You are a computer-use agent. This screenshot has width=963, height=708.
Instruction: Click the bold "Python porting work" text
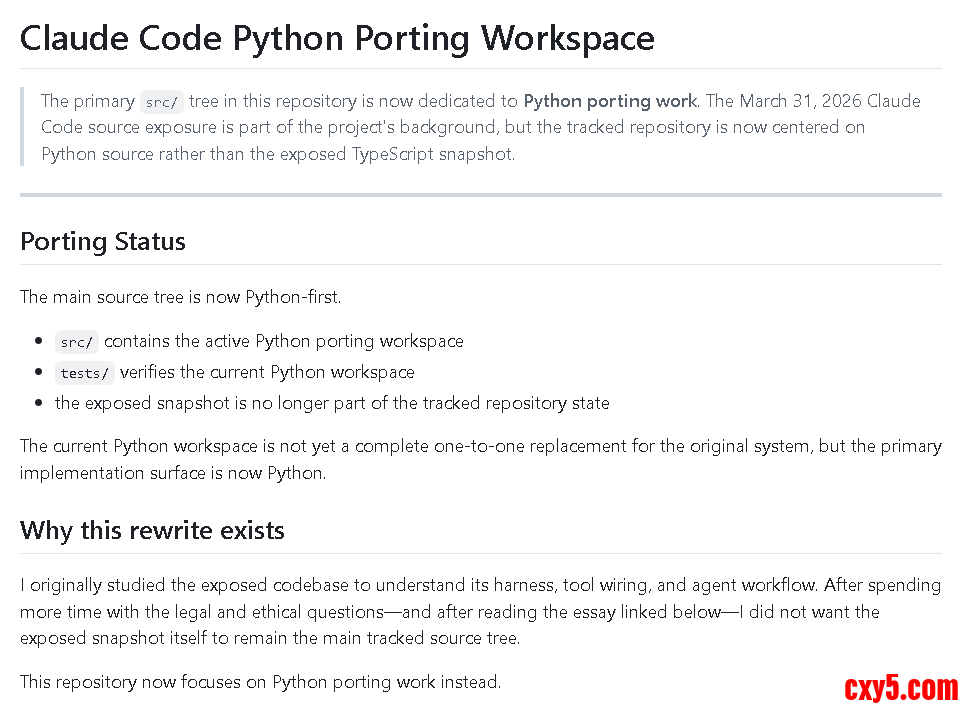point(610,101)
